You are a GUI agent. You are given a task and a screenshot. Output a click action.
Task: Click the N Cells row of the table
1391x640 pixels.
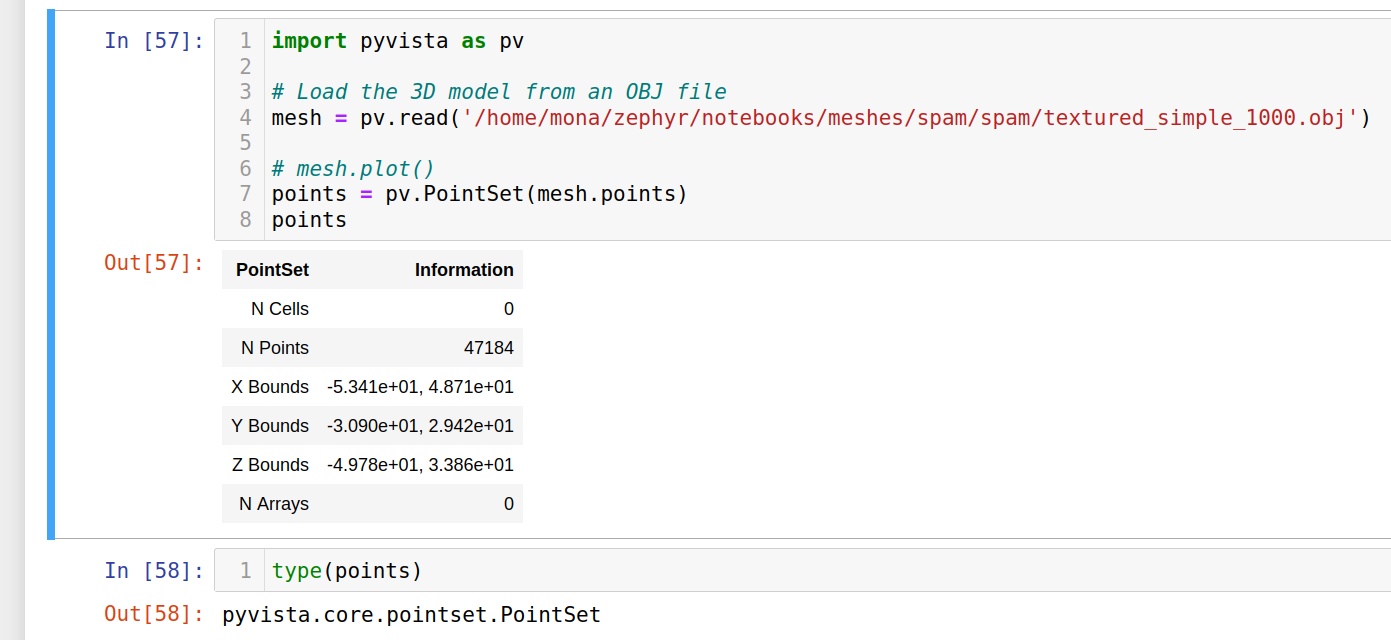[x=372, y=308]
